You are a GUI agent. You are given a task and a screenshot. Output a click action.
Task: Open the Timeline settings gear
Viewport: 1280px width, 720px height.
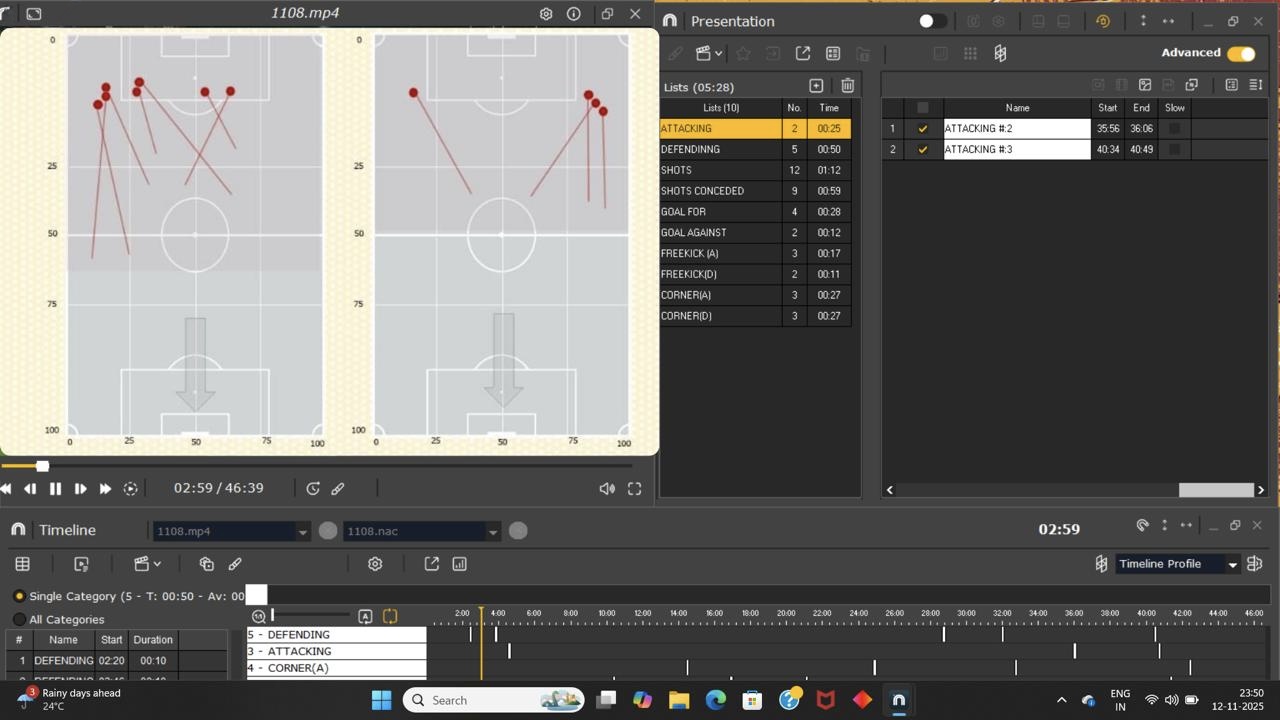375,564
